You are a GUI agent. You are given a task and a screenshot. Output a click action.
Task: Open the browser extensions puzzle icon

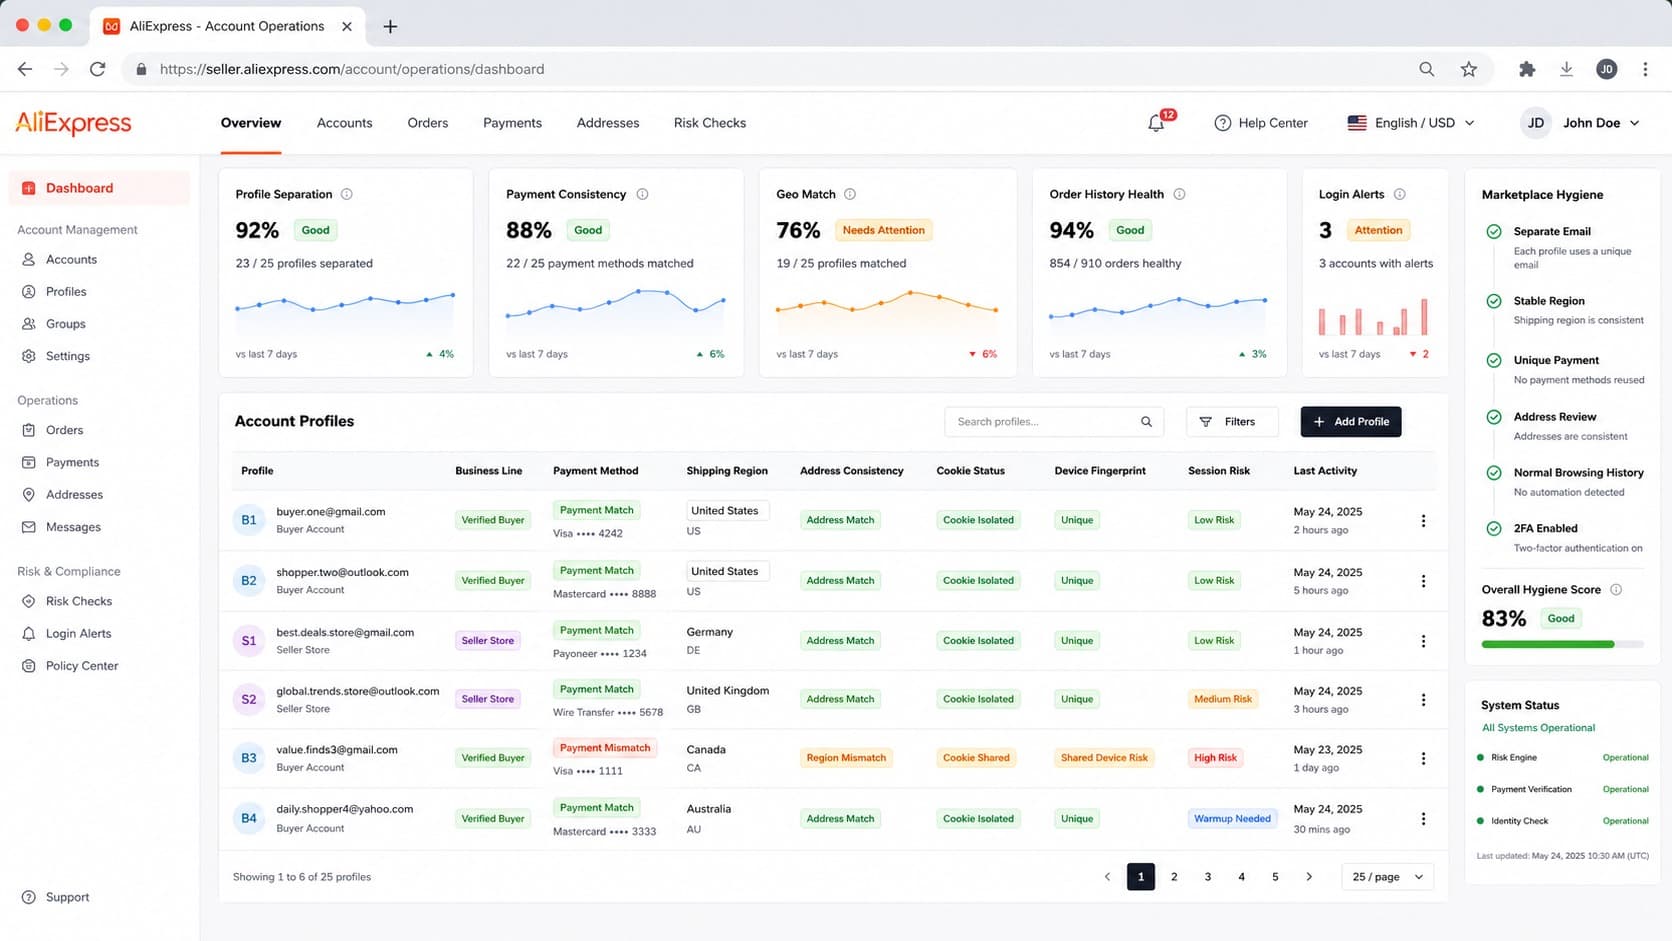click(x=1526, y=69)
